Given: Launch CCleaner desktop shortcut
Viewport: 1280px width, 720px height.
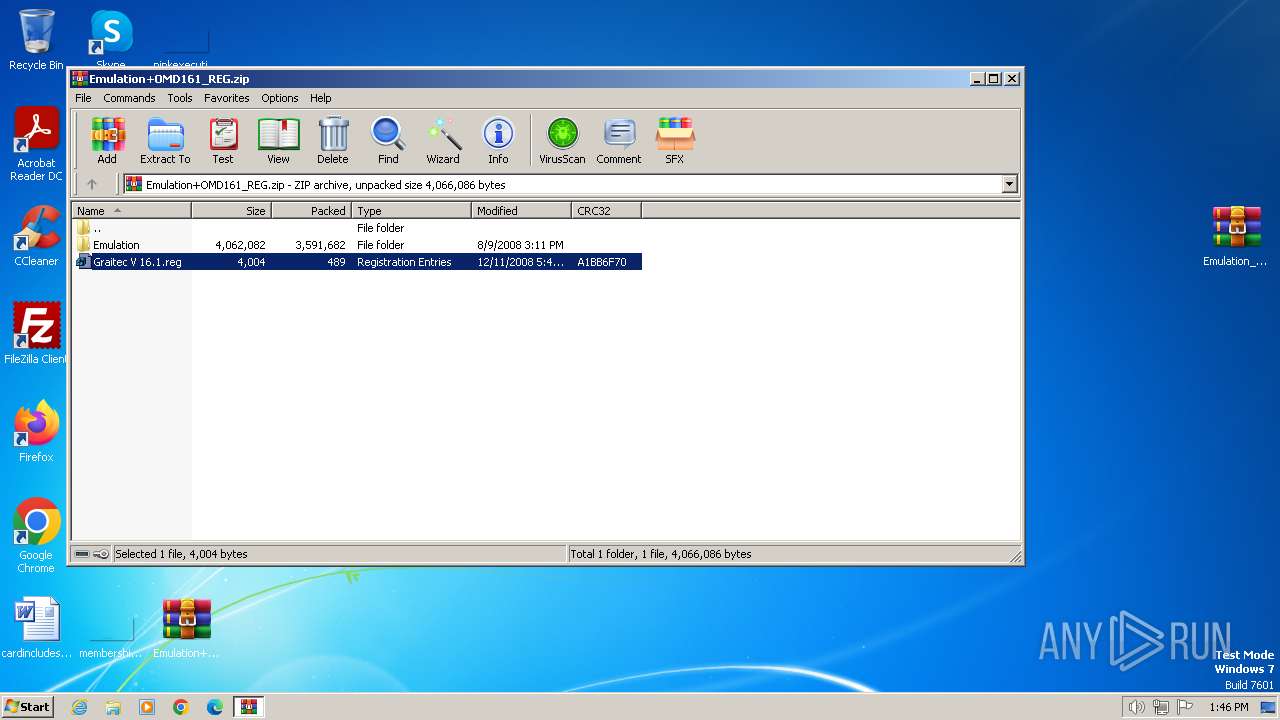Looking at the screenshot, I should coord(36,236).
